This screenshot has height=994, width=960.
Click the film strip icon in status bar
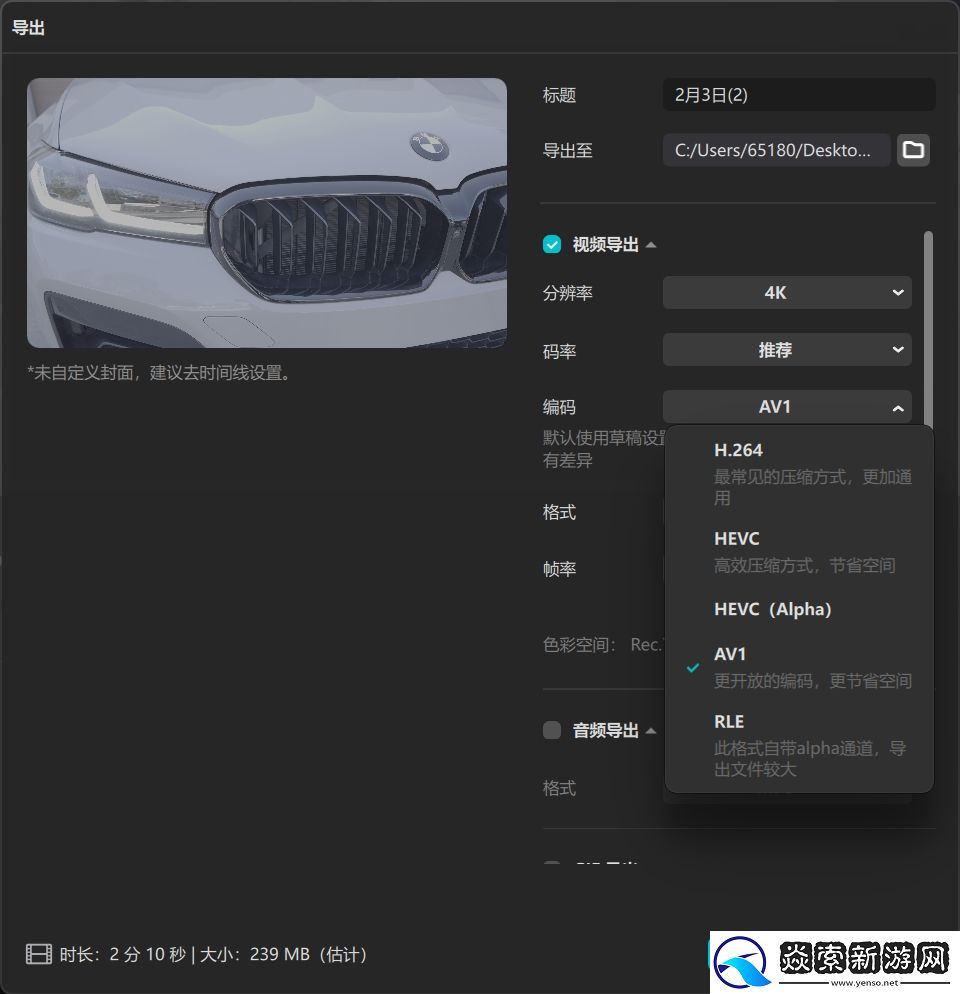pyautogui.click(x=37, y=953)
